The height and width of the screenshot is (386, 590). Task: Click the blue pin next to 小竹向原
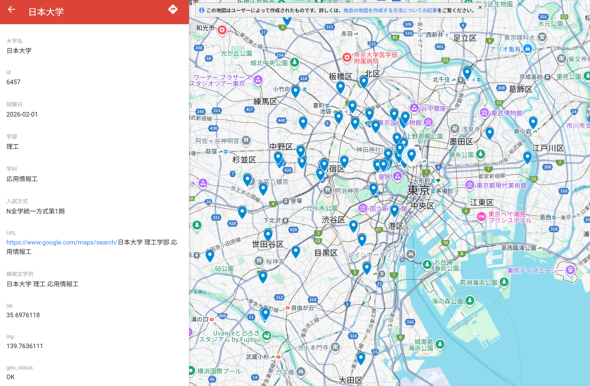295,91
